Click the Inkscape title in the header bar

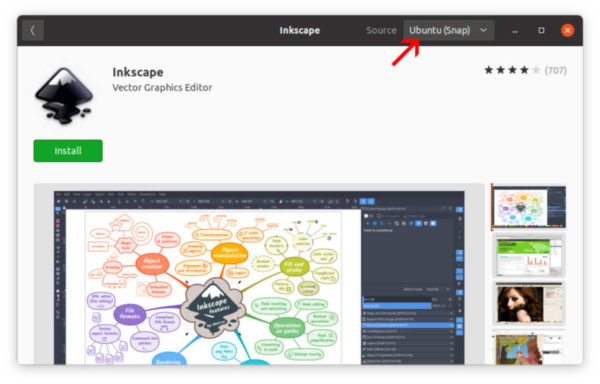[300, 30]
